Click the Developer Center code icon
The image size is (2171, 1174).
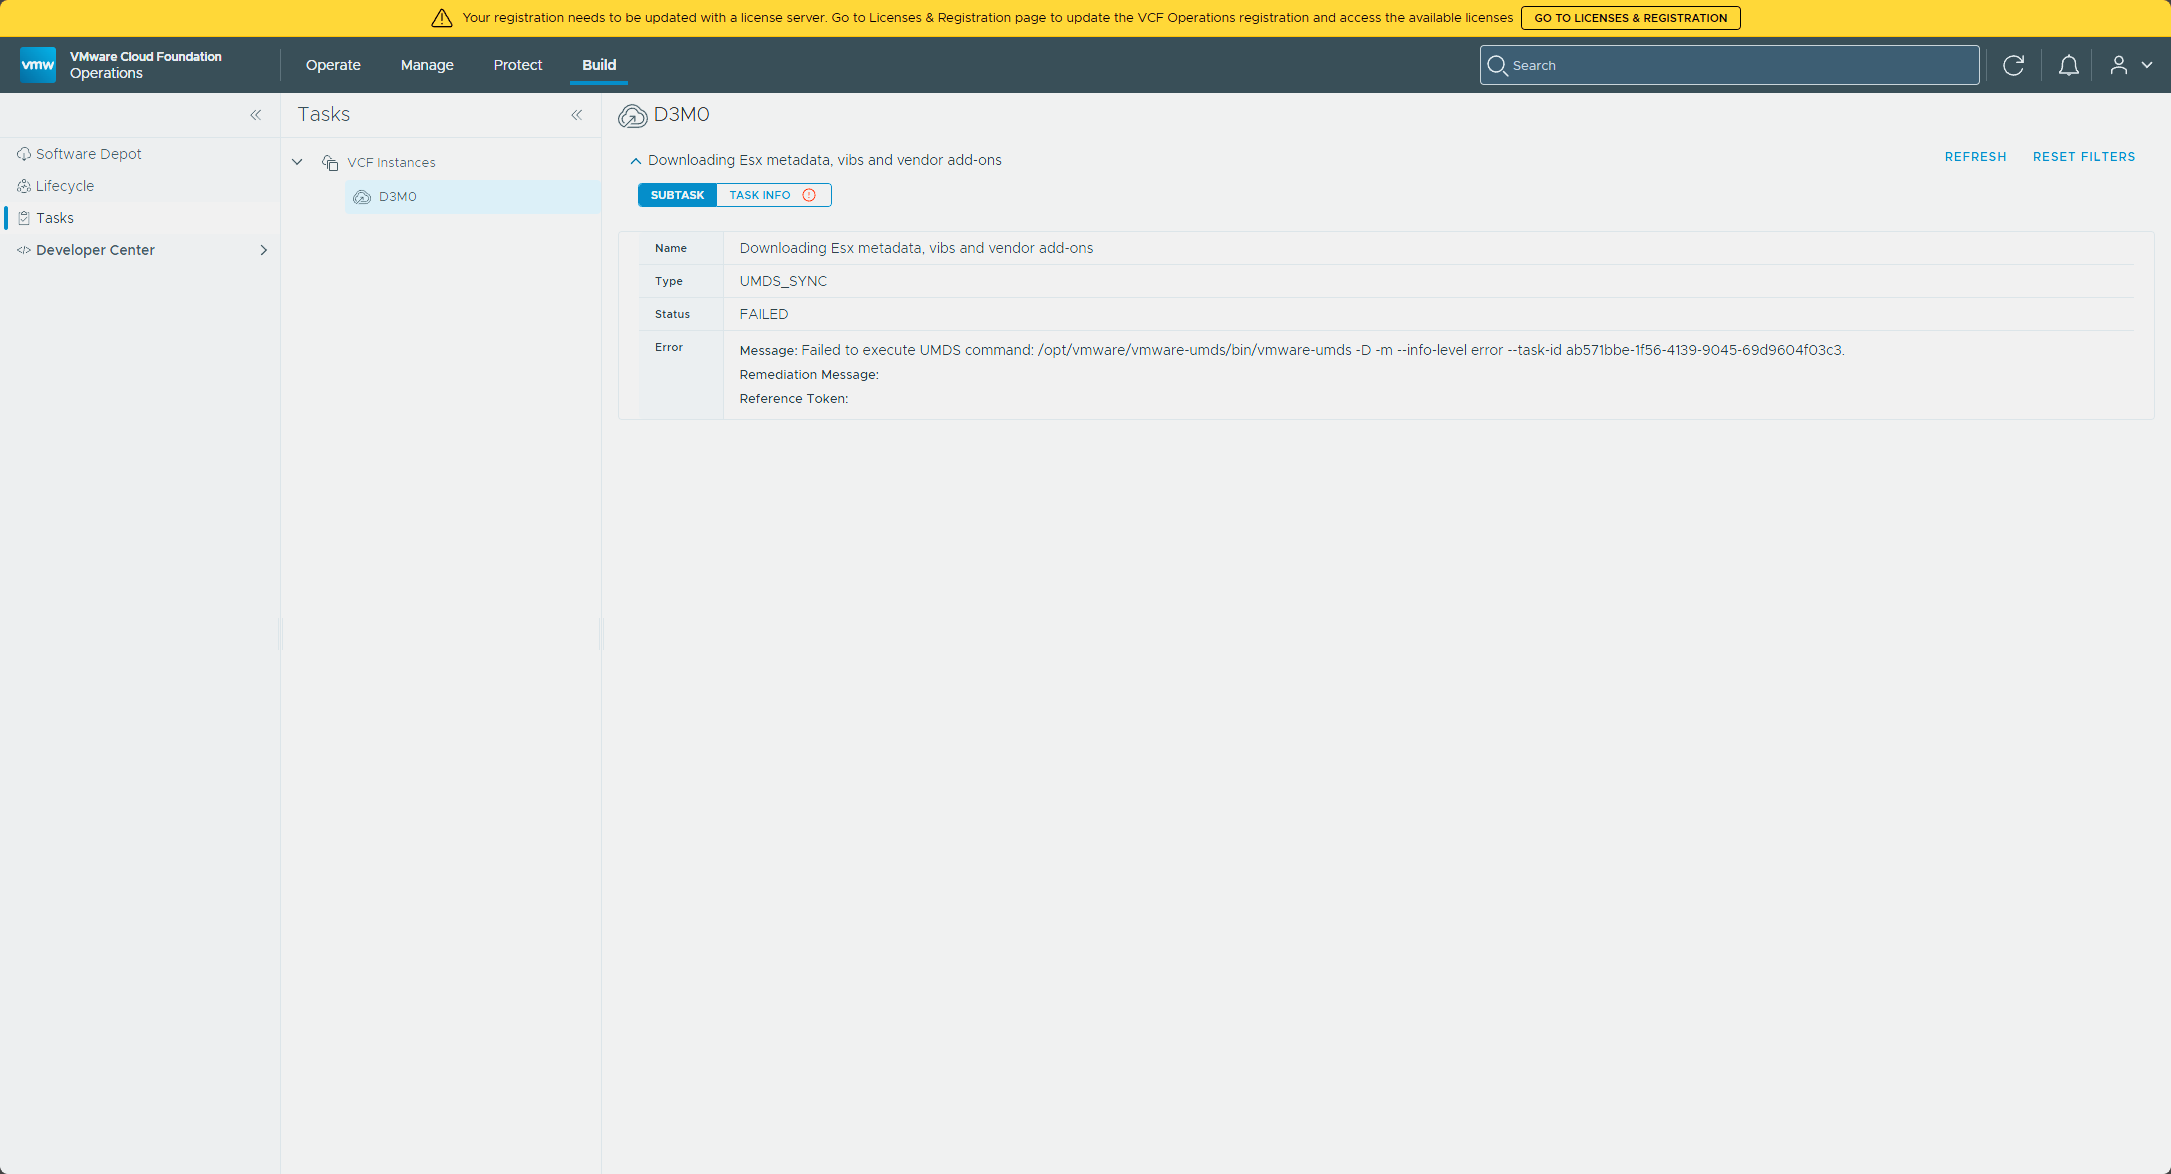(24, 250)
